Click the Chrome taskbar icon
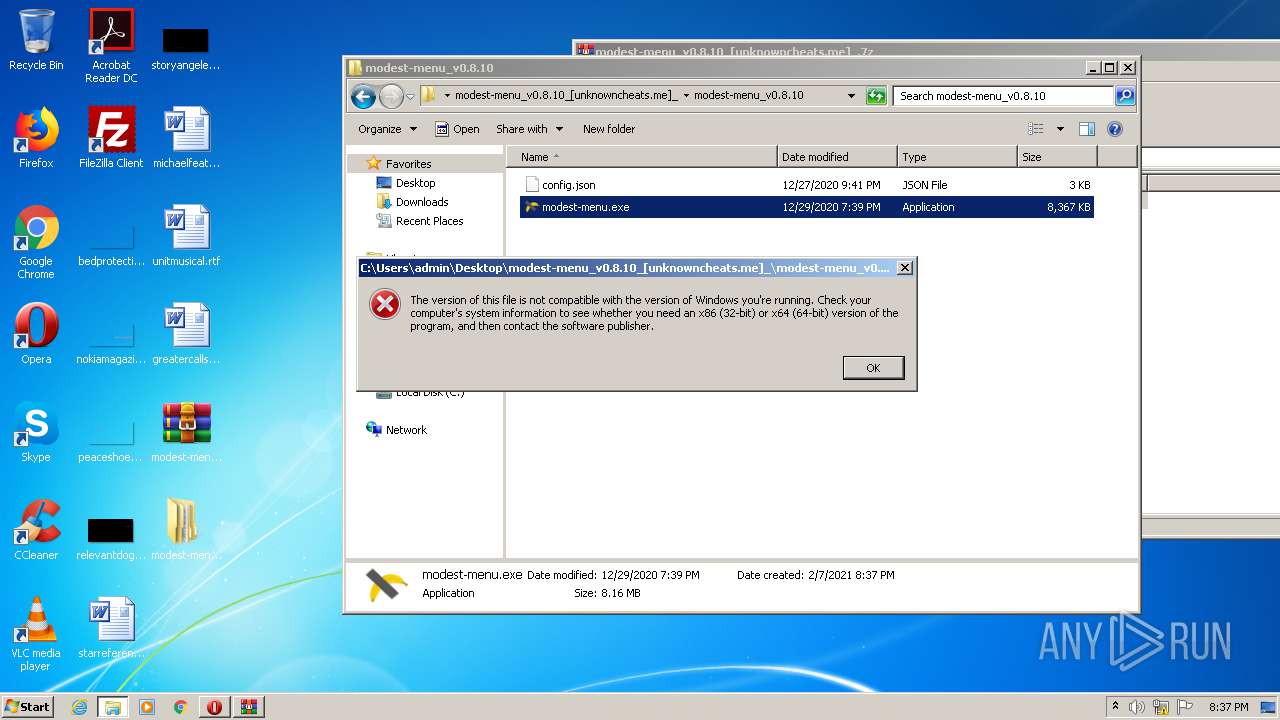This screenshot has height=720, width=1280. pyautogui.click(x=181, y=707)
